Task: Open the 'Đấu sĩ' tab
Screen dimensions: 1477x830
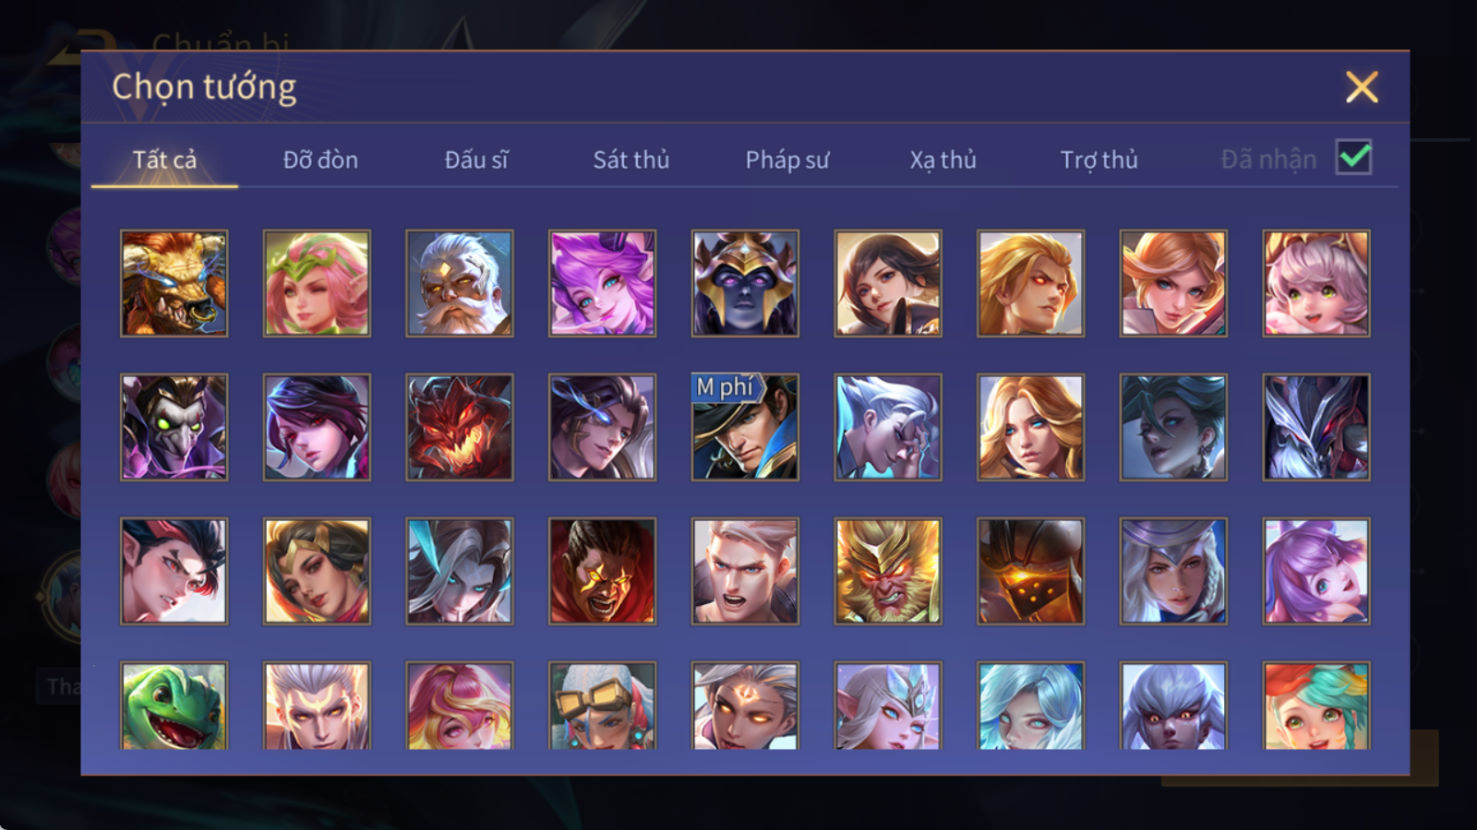Action: (476, 160)
